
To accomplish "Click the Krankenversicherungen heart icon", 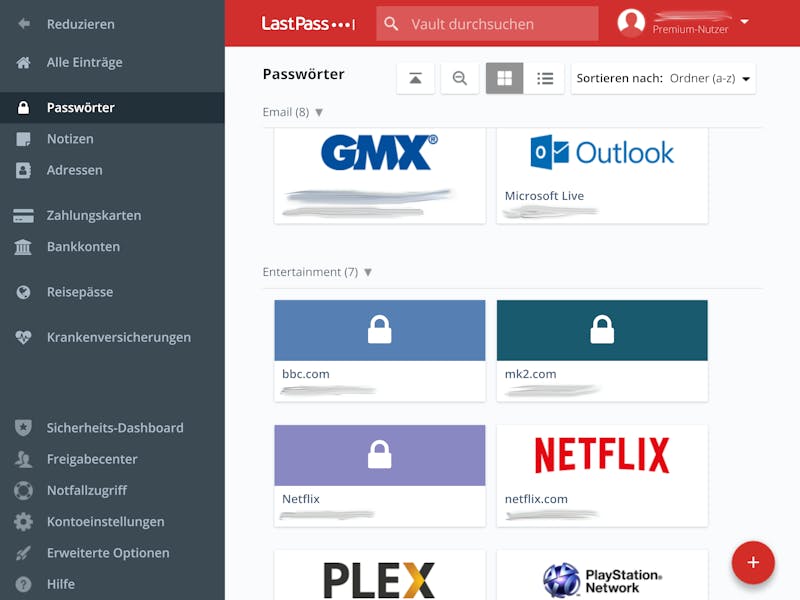I will point(23,337).
